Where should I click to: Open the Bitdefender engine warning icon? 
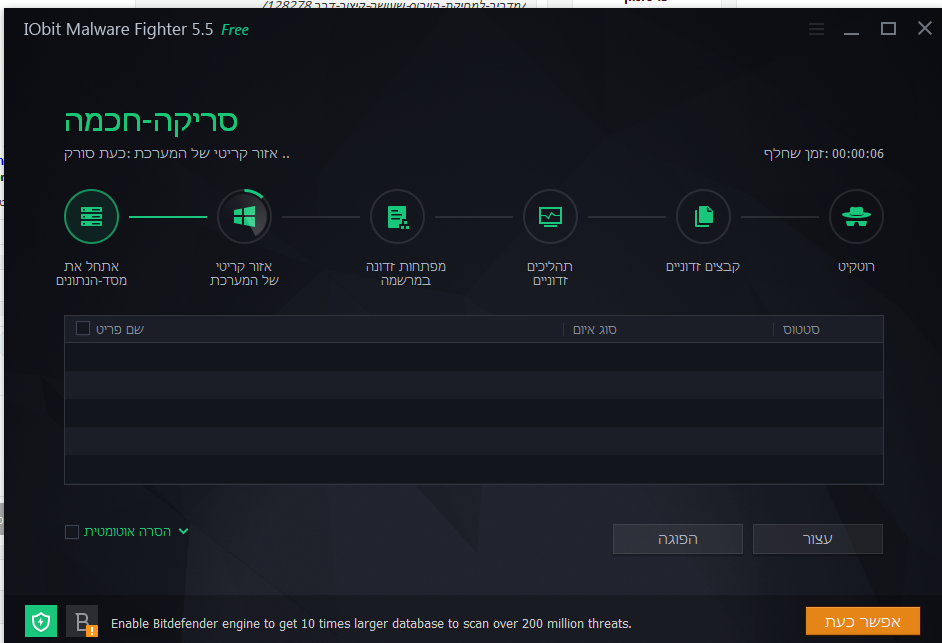82,621
